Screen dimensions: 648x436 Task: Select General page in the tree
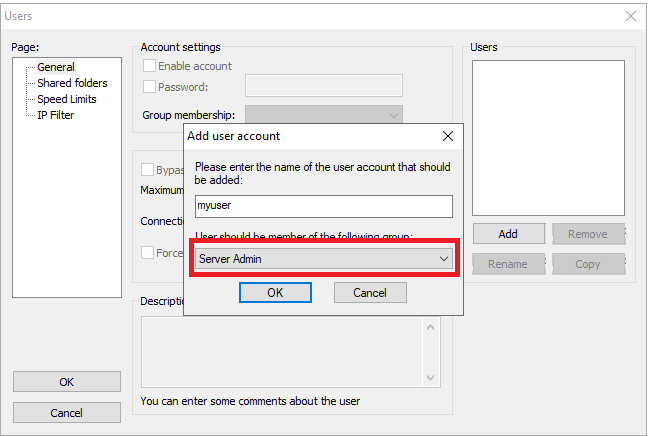pos(56,67)
